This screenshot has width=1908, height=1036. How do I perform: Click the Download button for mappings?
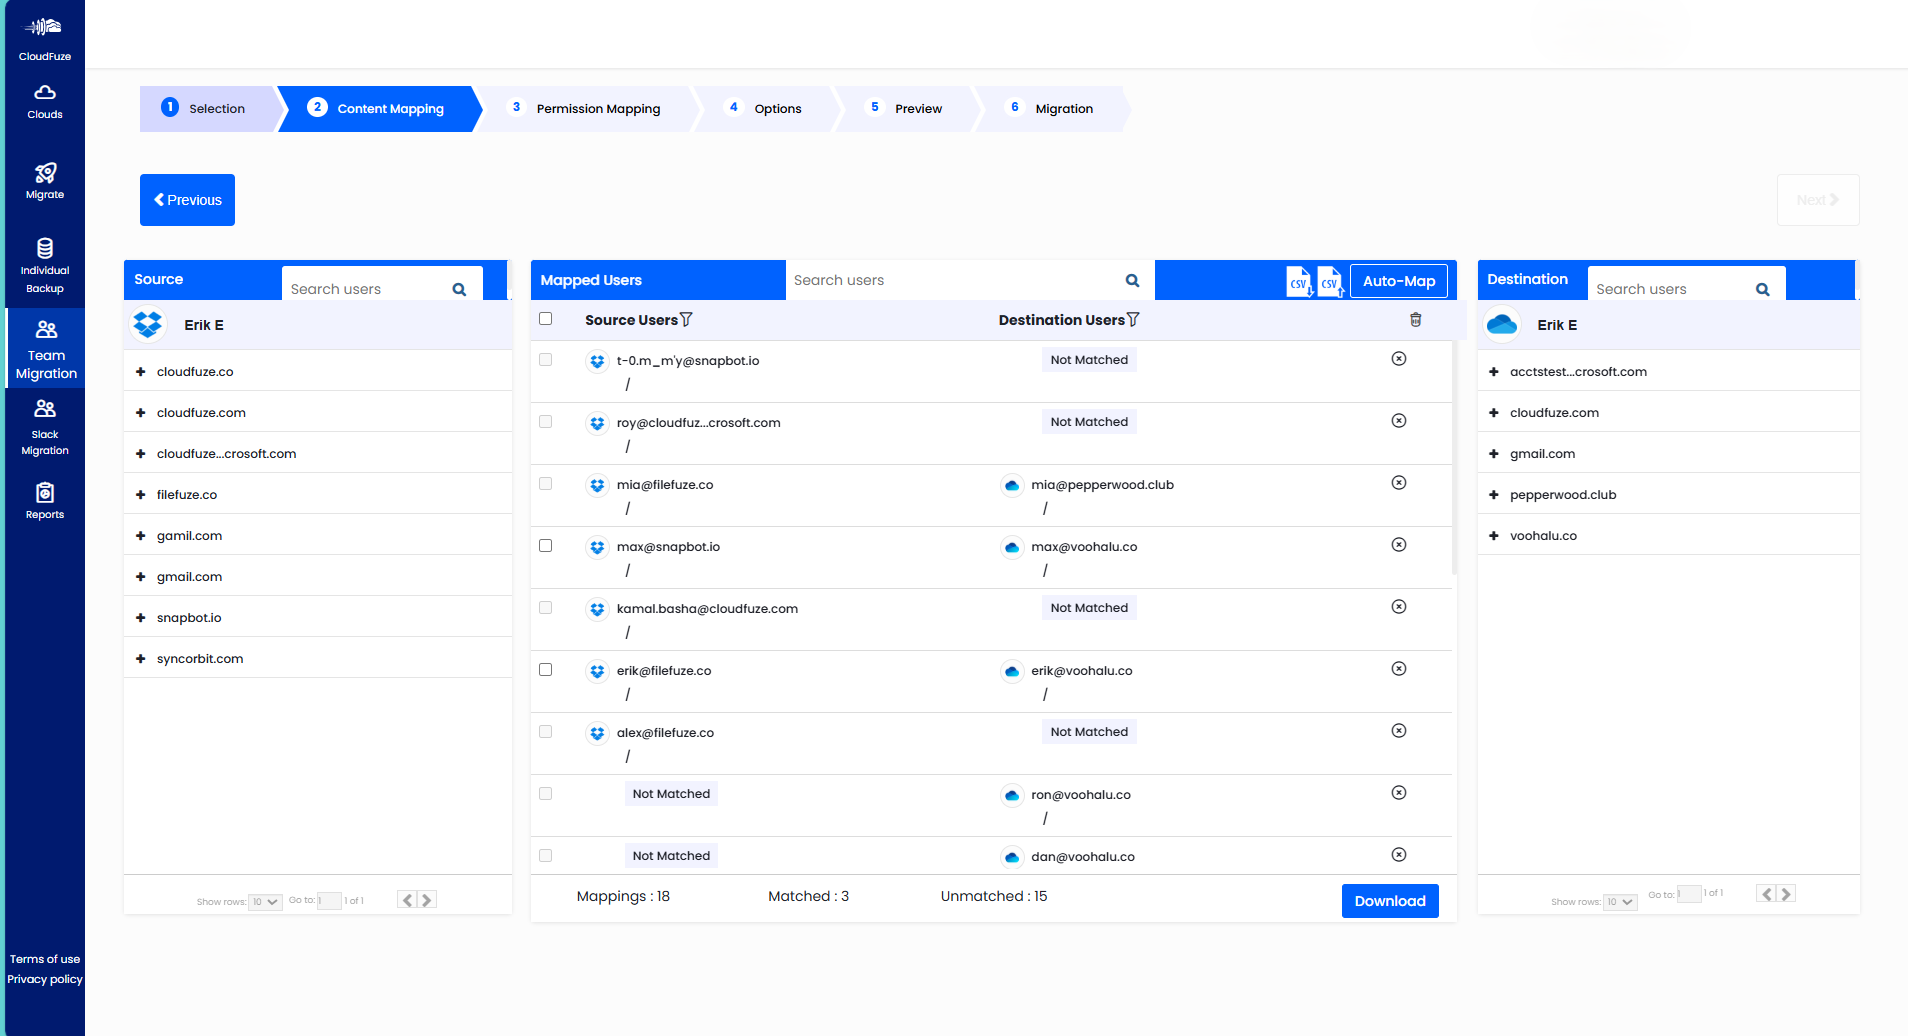point(1389,900)
